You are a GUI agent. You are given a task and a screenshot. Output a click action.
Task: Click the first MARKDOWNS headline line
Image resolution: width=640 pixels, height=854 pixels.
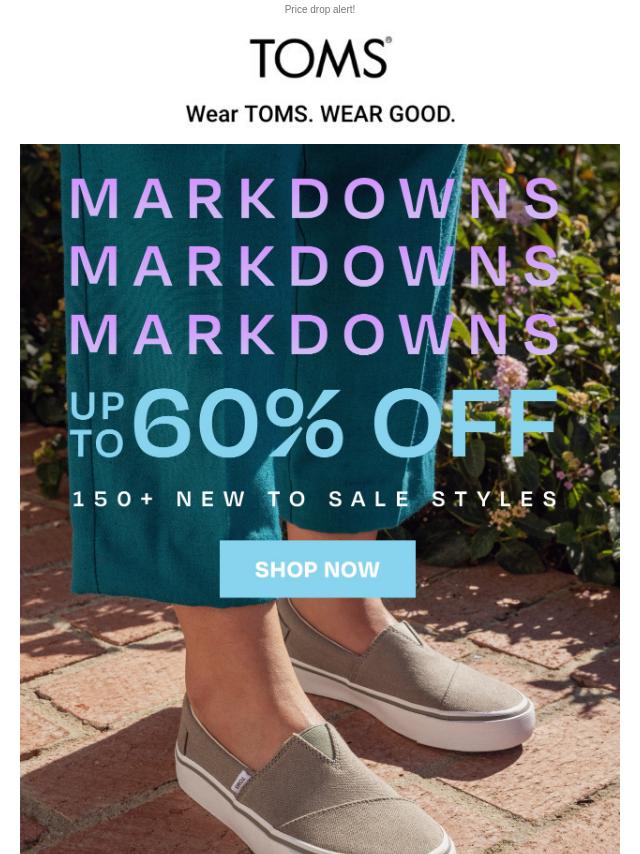314,198
